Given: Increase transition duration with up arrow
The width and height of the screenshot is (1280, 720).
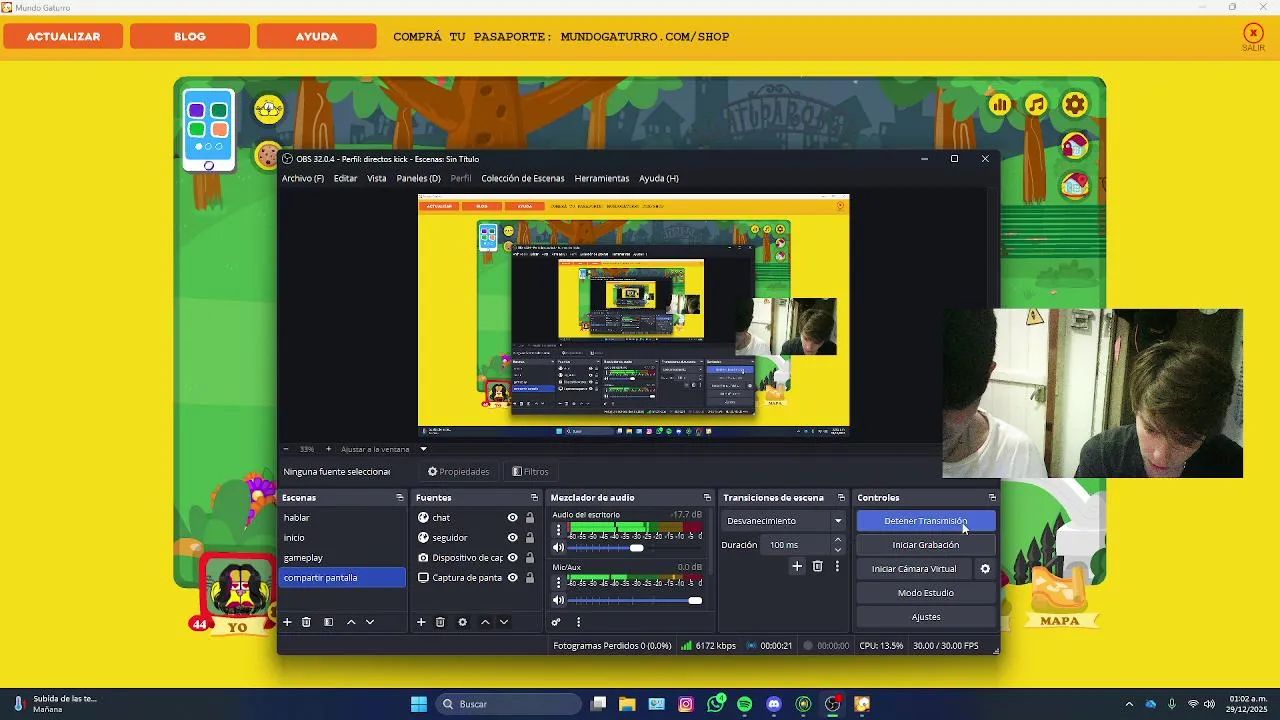Looking at the screenshot, I should (838, 540).
